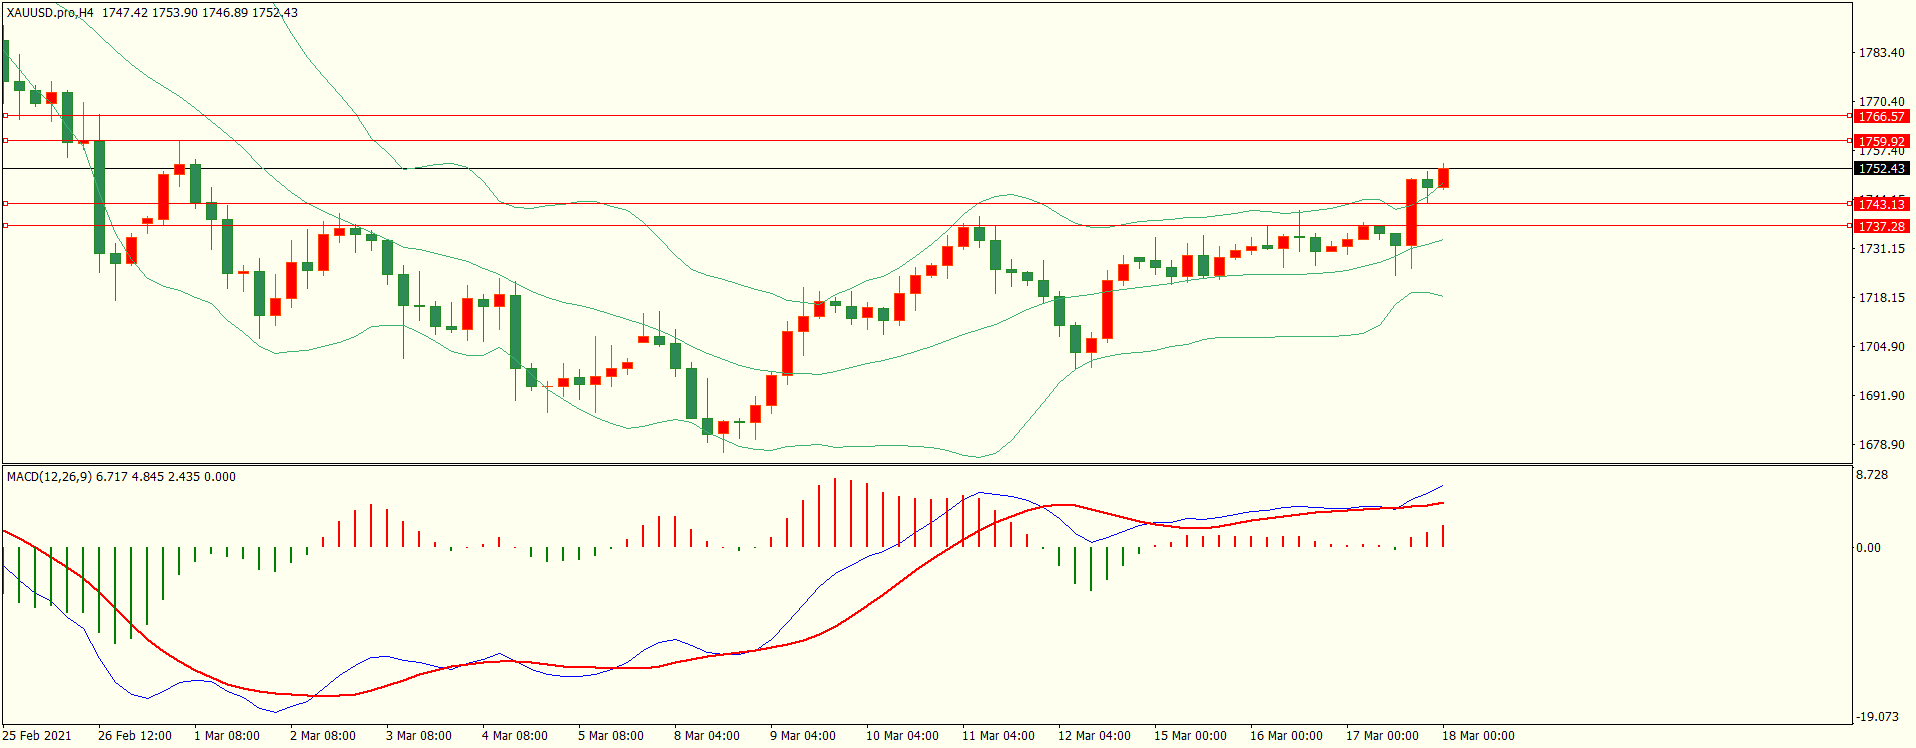The image size is (1916, 748).
Task: Select the 18 Mar 00:00 time label
Action: pos(1477,736)
